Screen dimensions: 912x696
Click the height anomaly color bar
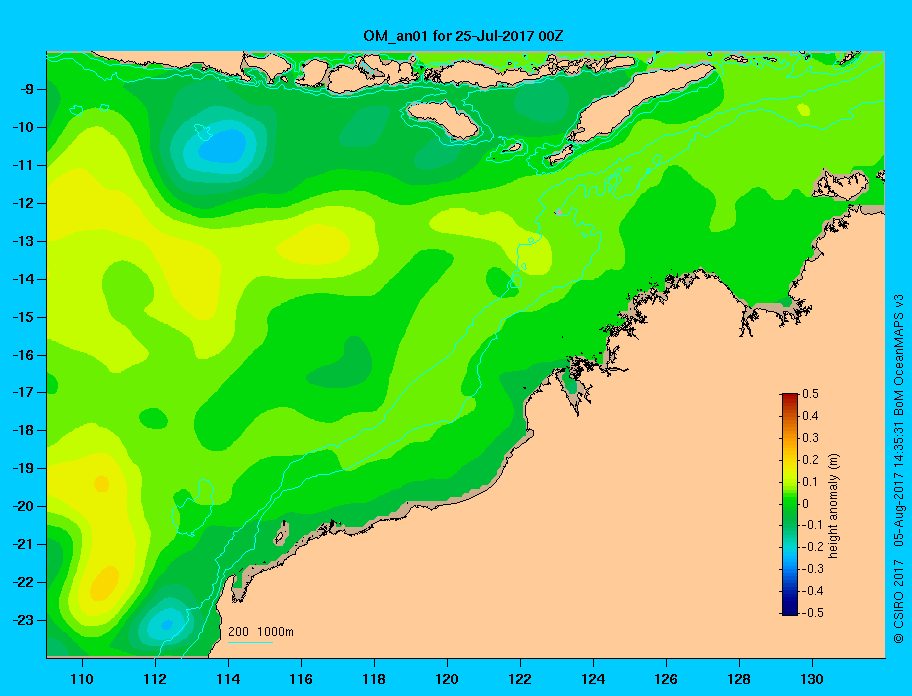[790, 504]
